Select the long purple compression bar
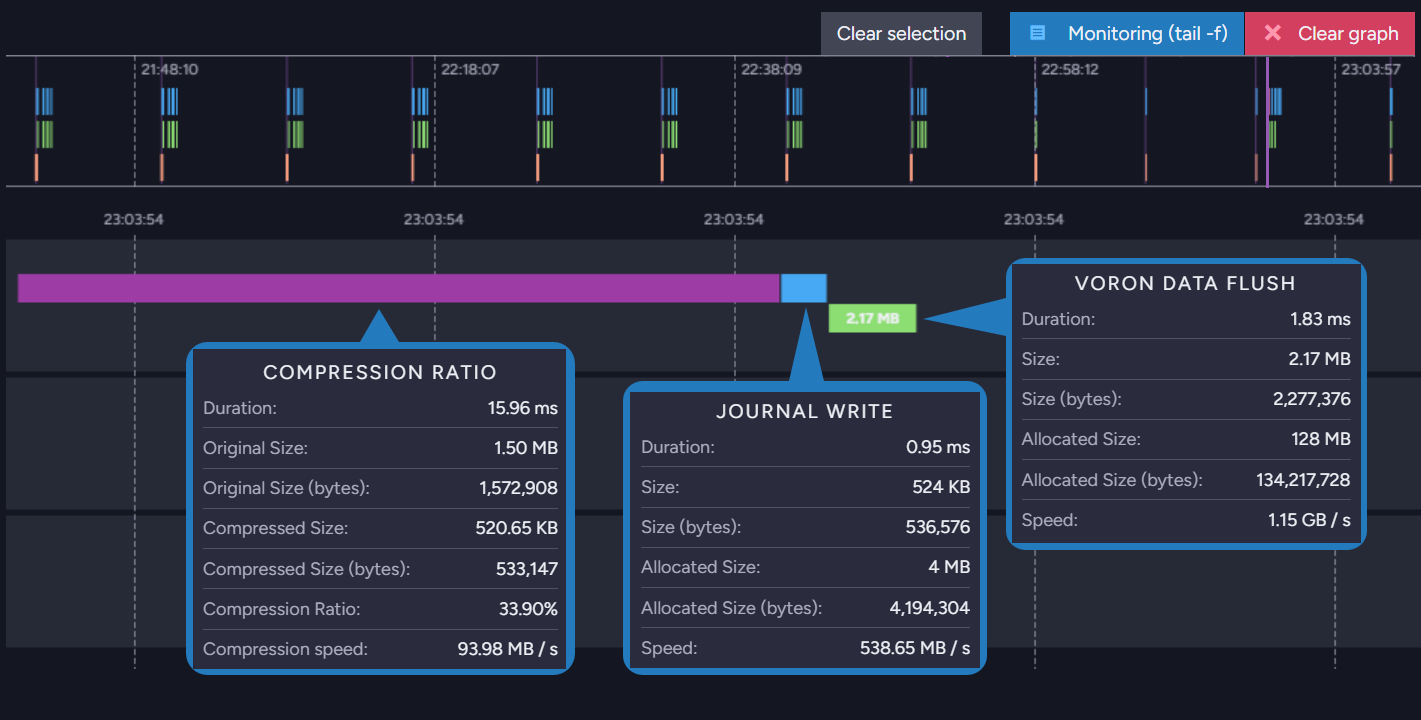The width and height of the screenshot is (1421, 720). (x=398, y=288)
